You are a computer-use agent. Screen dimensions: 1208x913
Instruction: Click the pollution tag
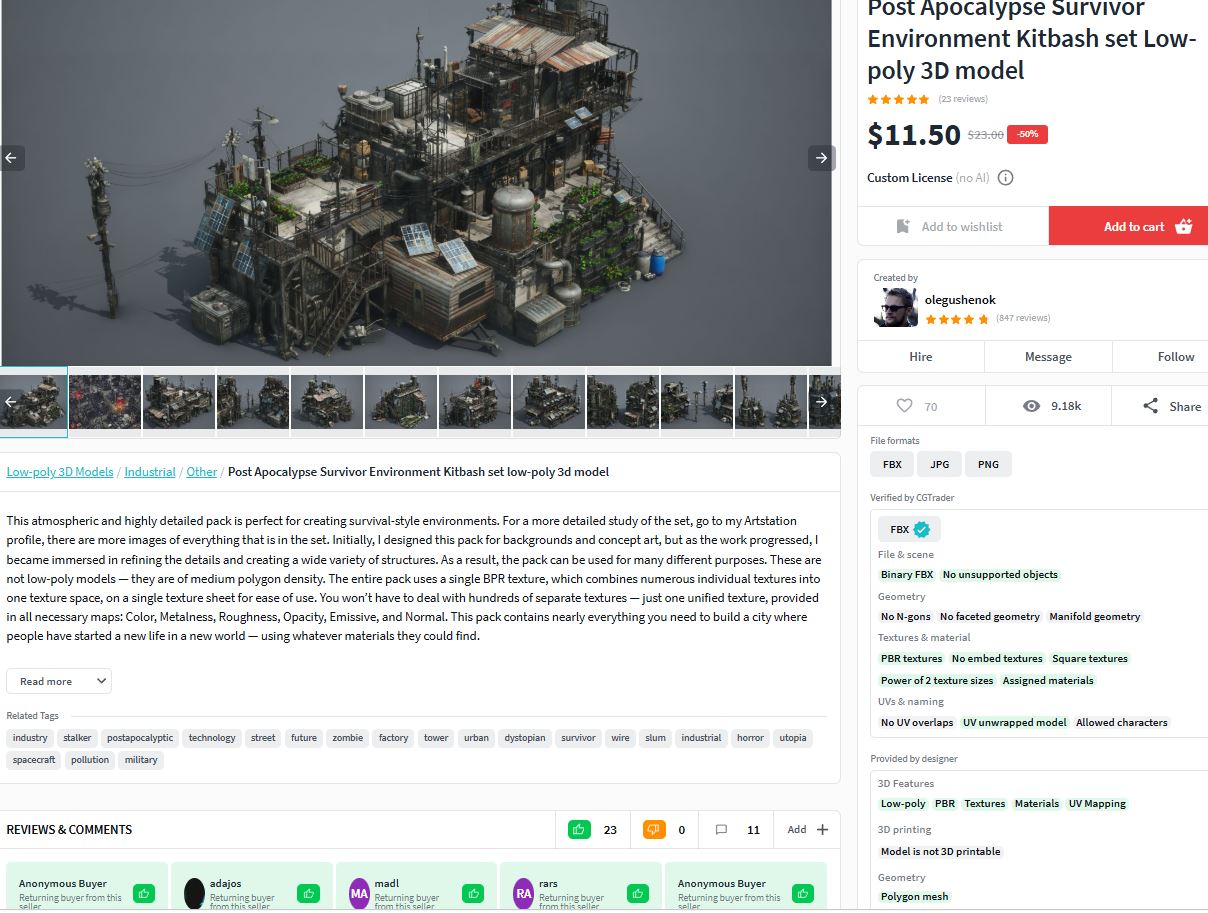[x=90, y=760]
